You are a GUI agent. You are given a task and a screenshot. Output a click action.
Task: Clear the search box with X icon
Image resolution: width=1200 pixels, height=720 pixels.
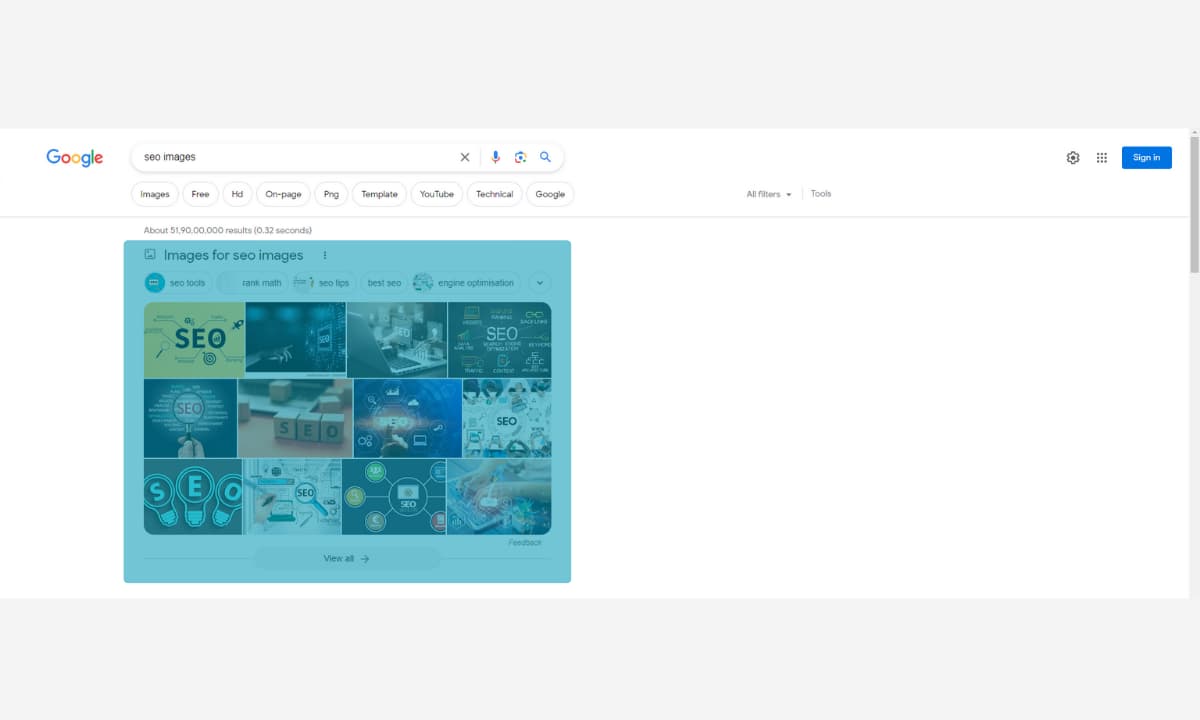click(x=465, y=157)
